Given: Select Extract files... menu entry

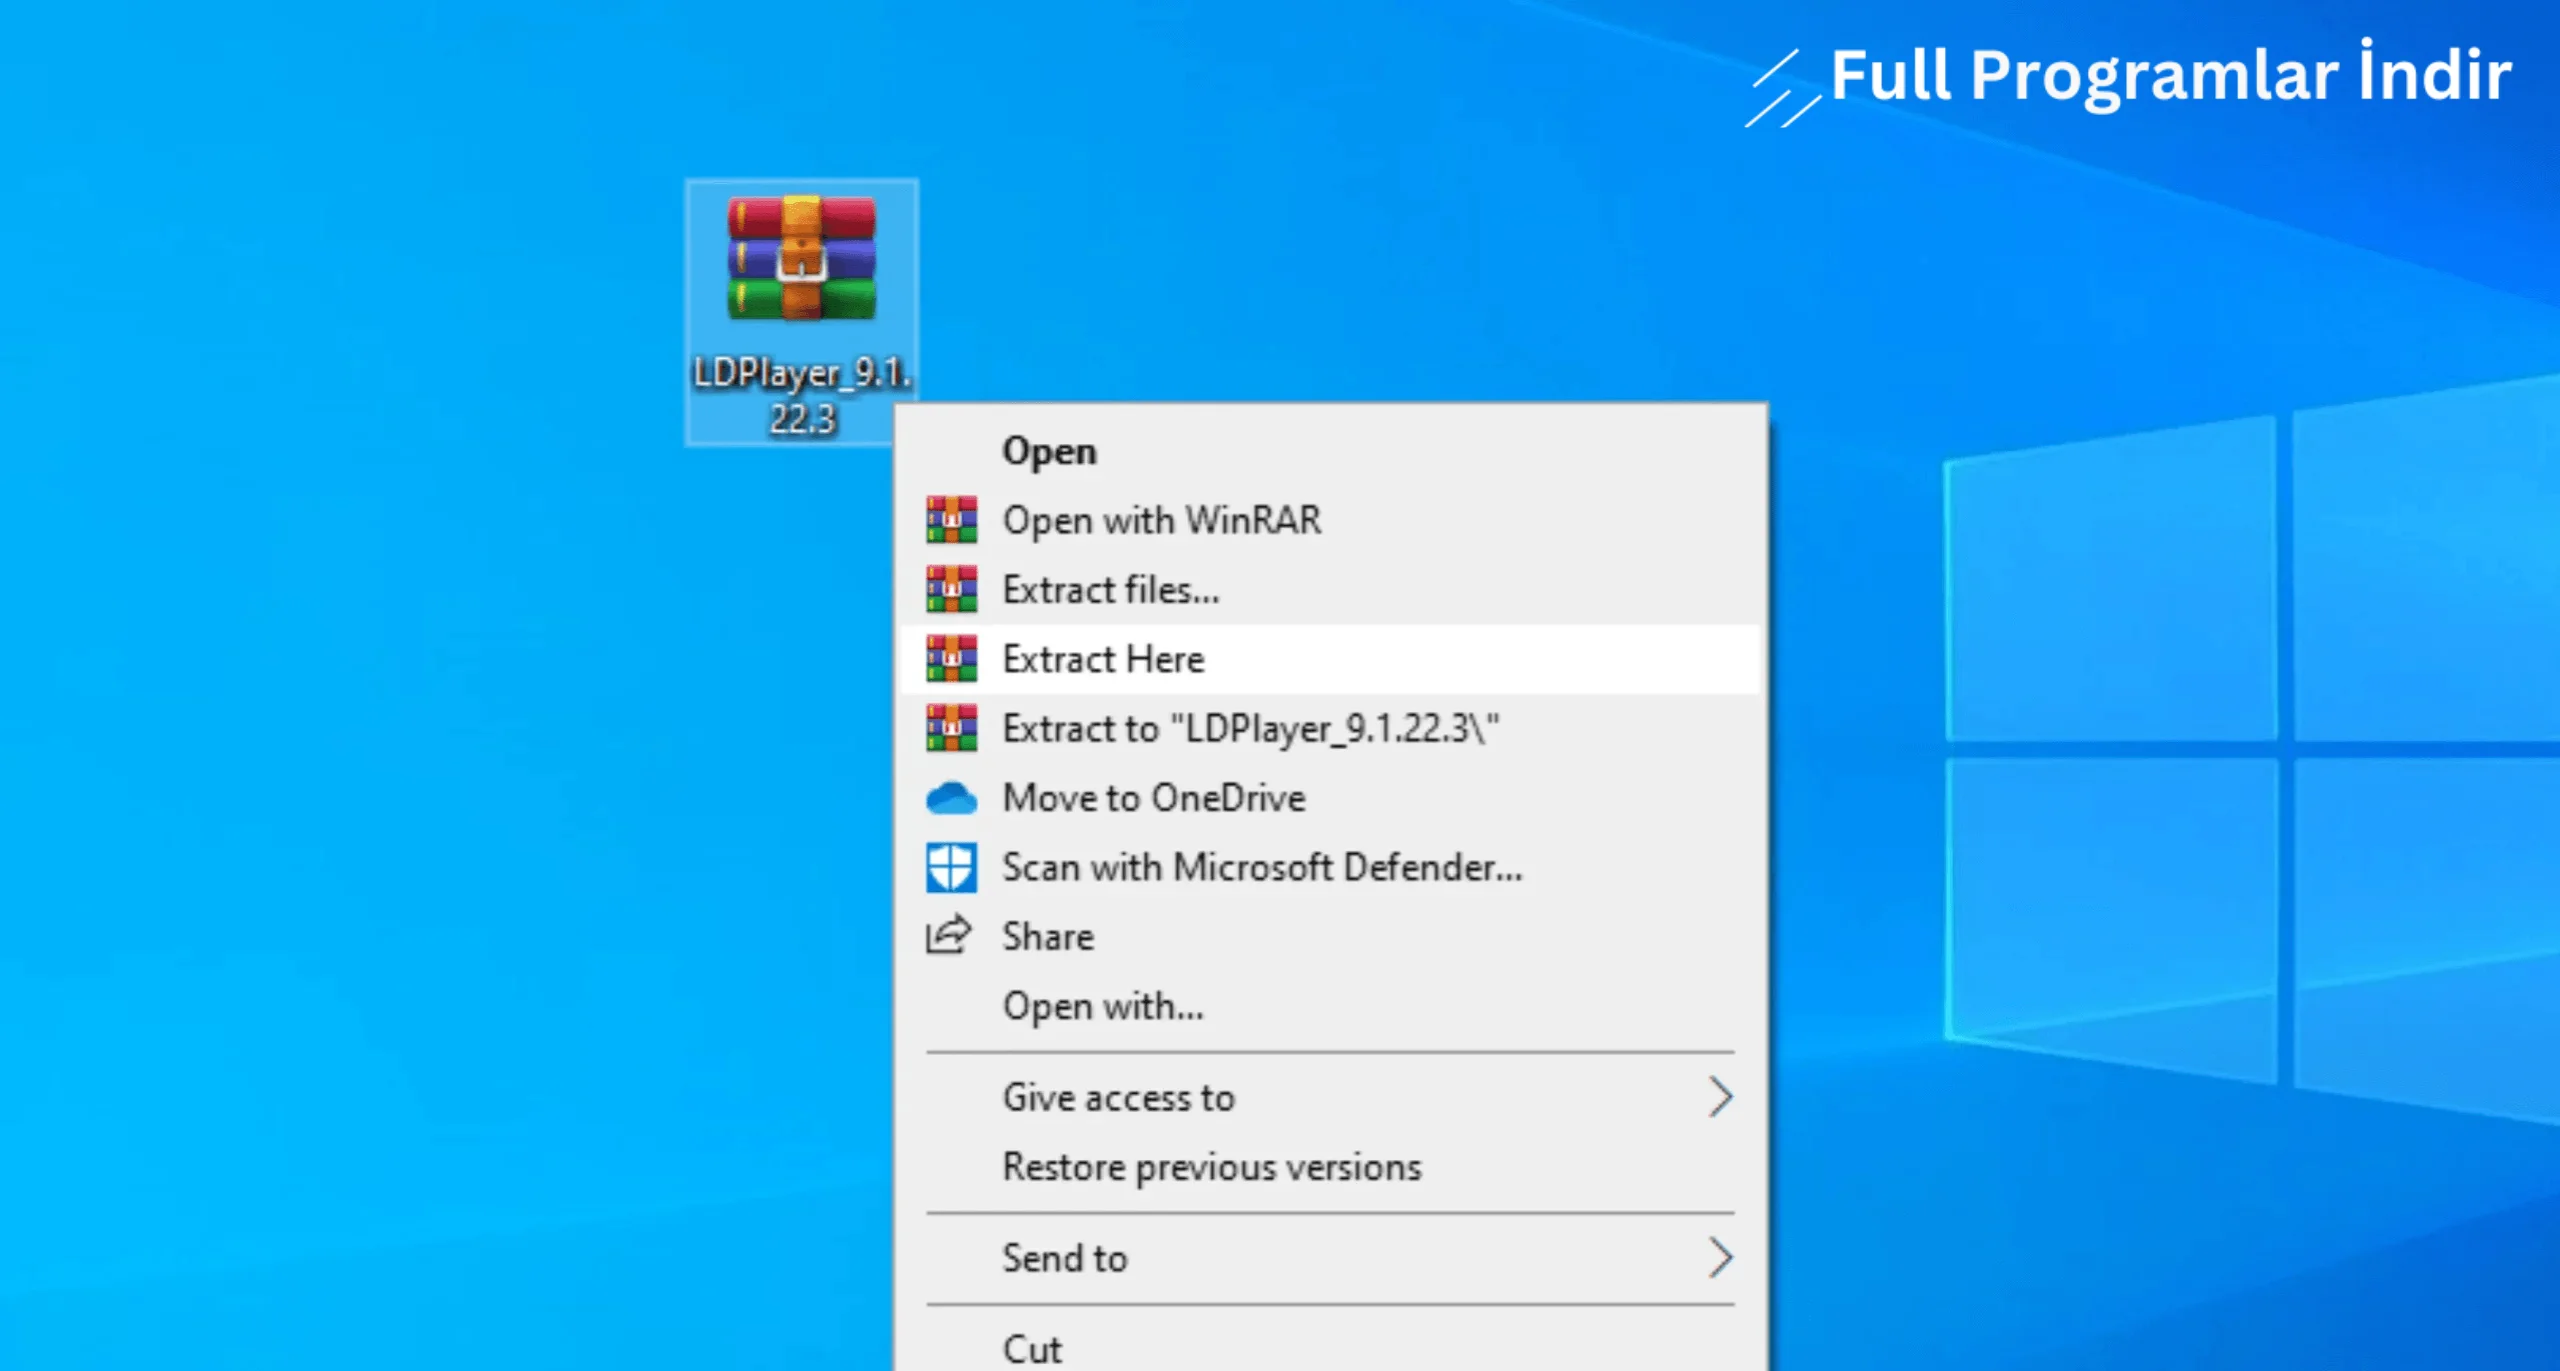Looking at the screenshot, I should (x=1330, y=589).
